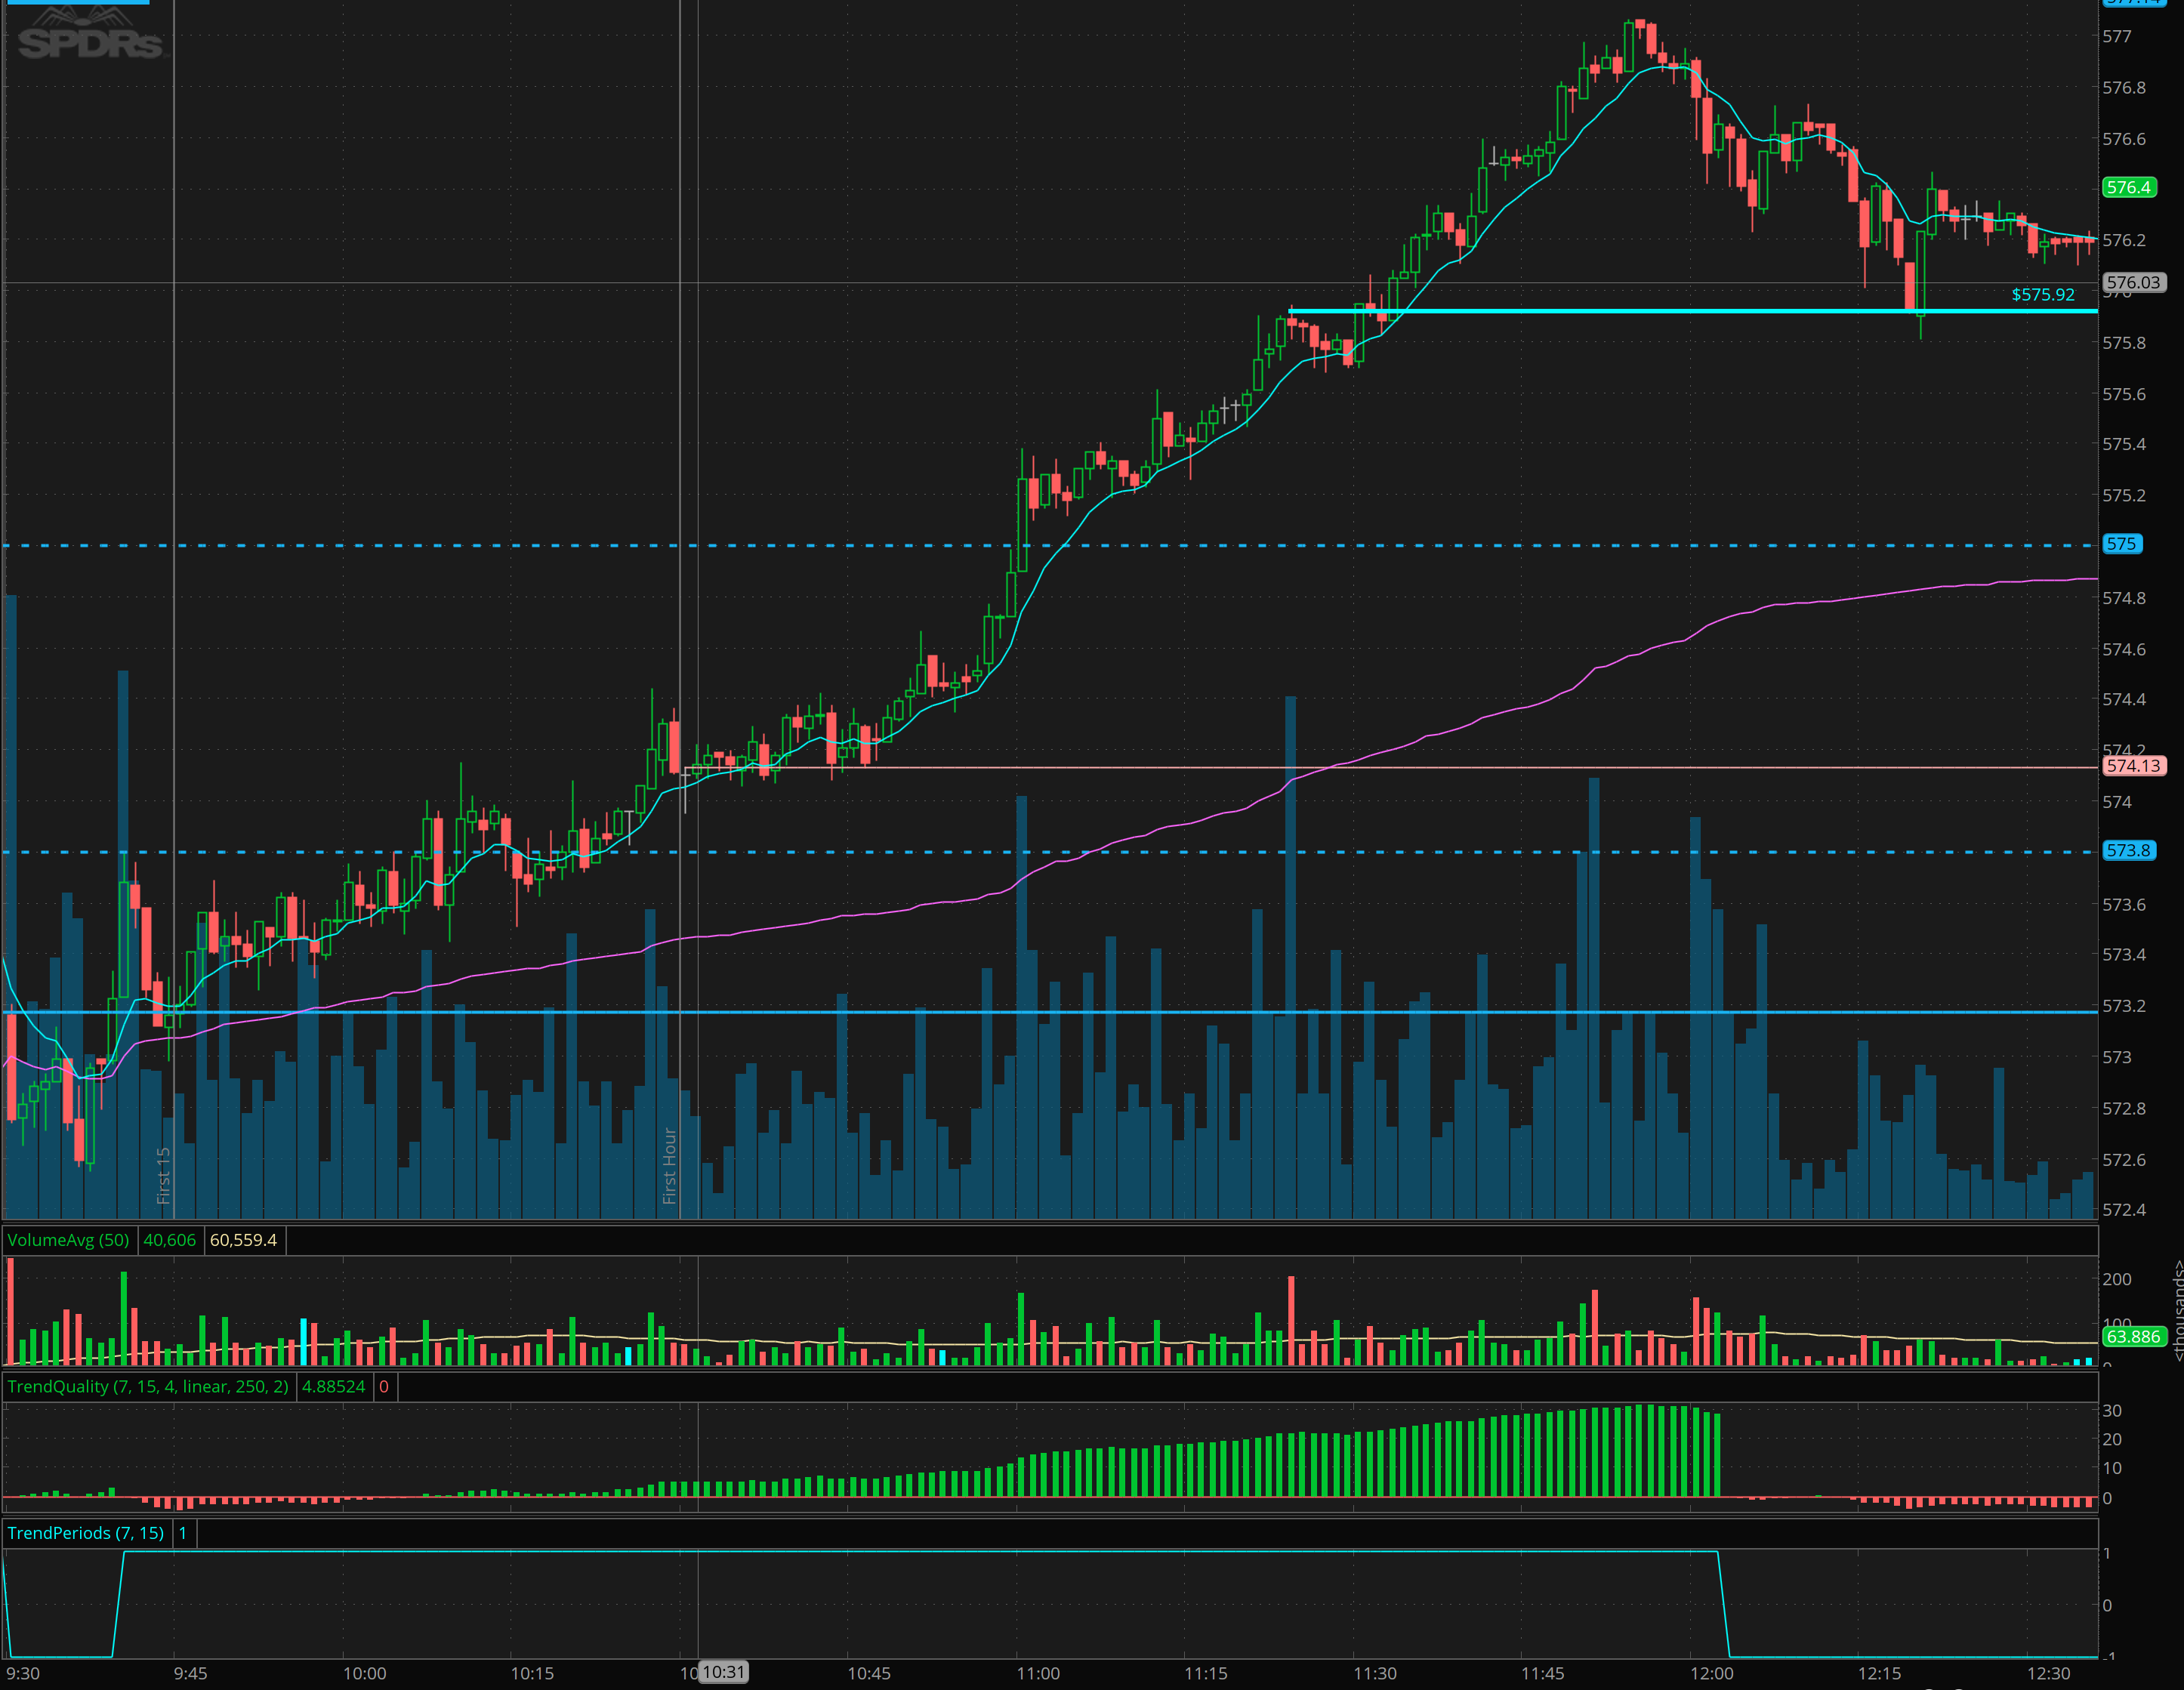The image size is (2184, 1690).
Task: Click the blue 575 price level bubble
Action: pyautogui.click(x=2121, y=544)
